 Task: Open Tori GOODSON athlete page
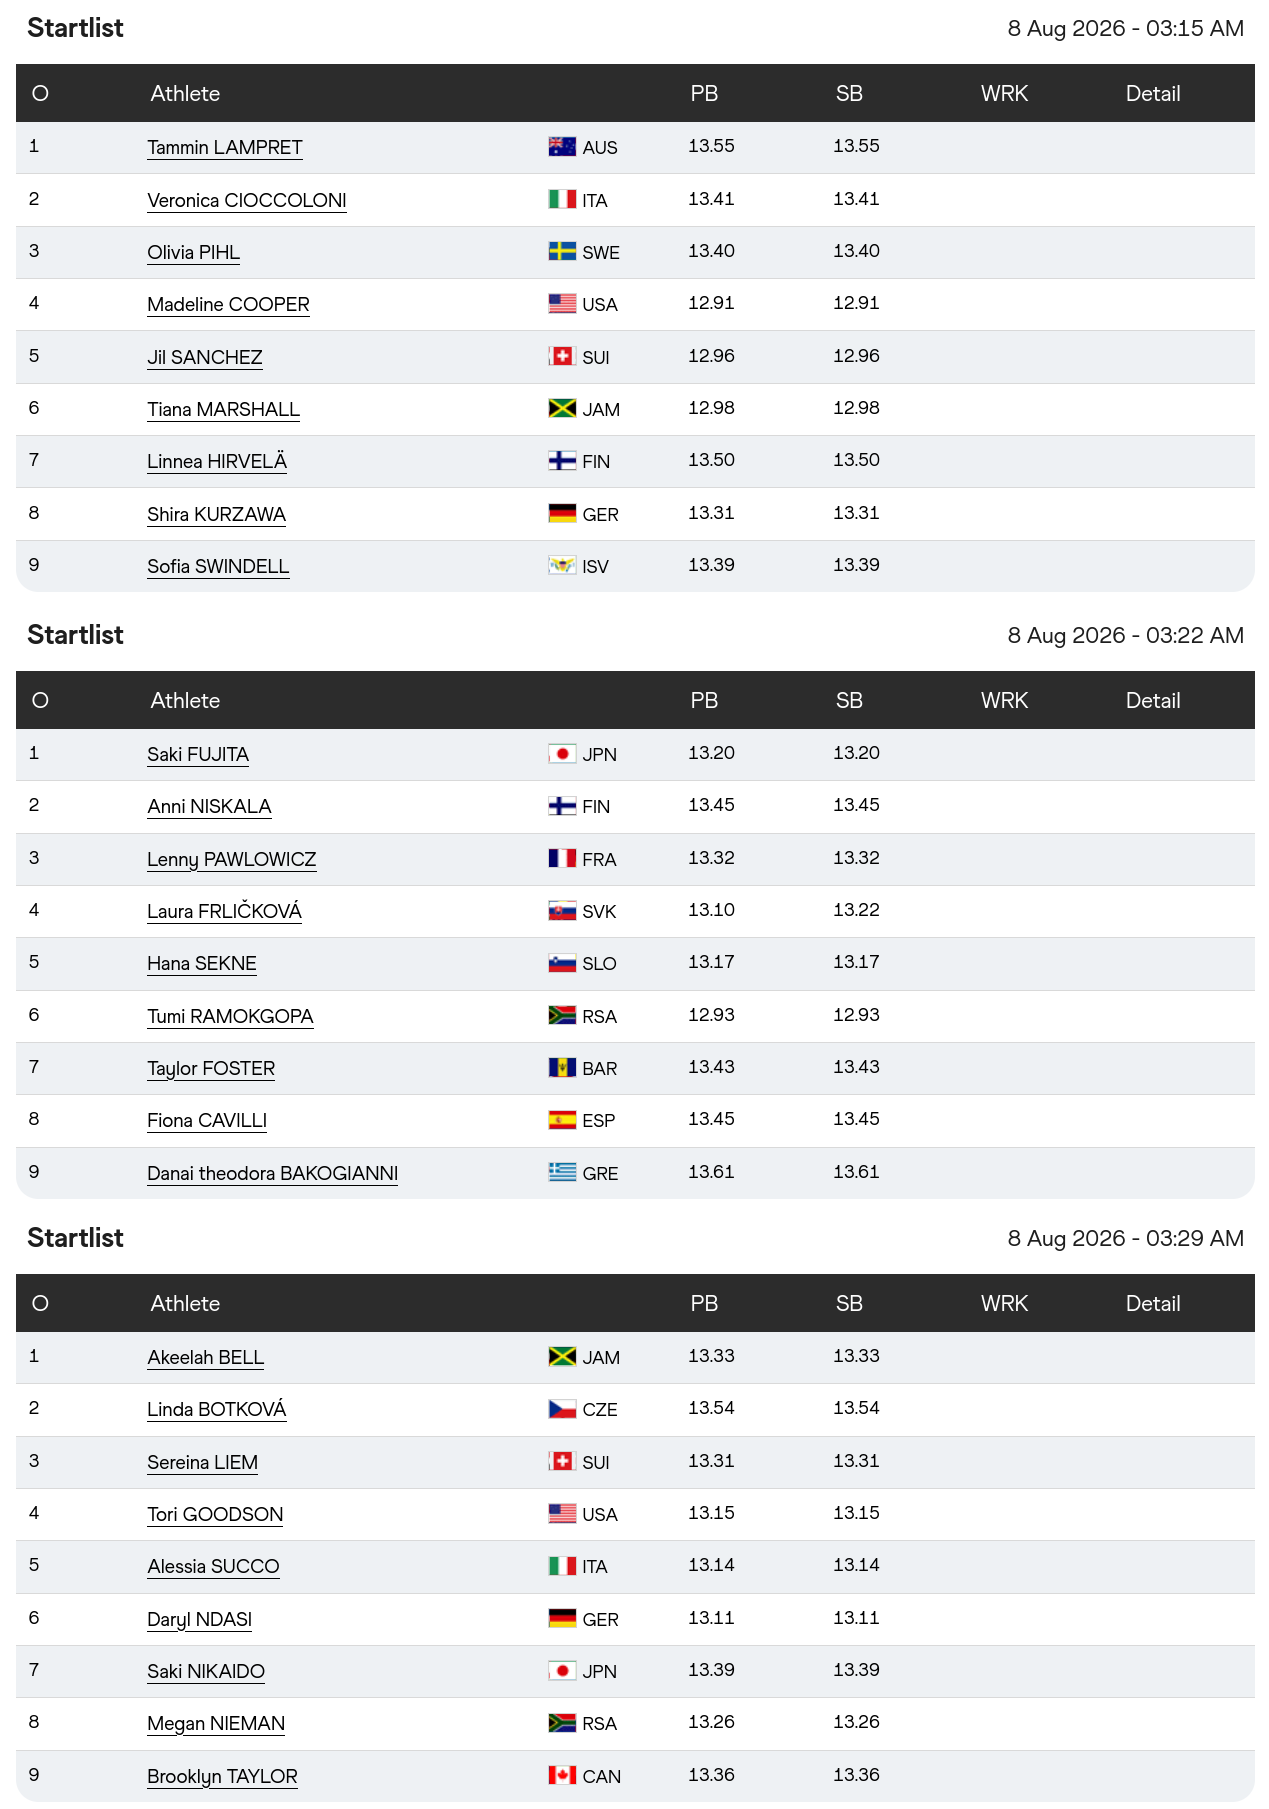215,1514
